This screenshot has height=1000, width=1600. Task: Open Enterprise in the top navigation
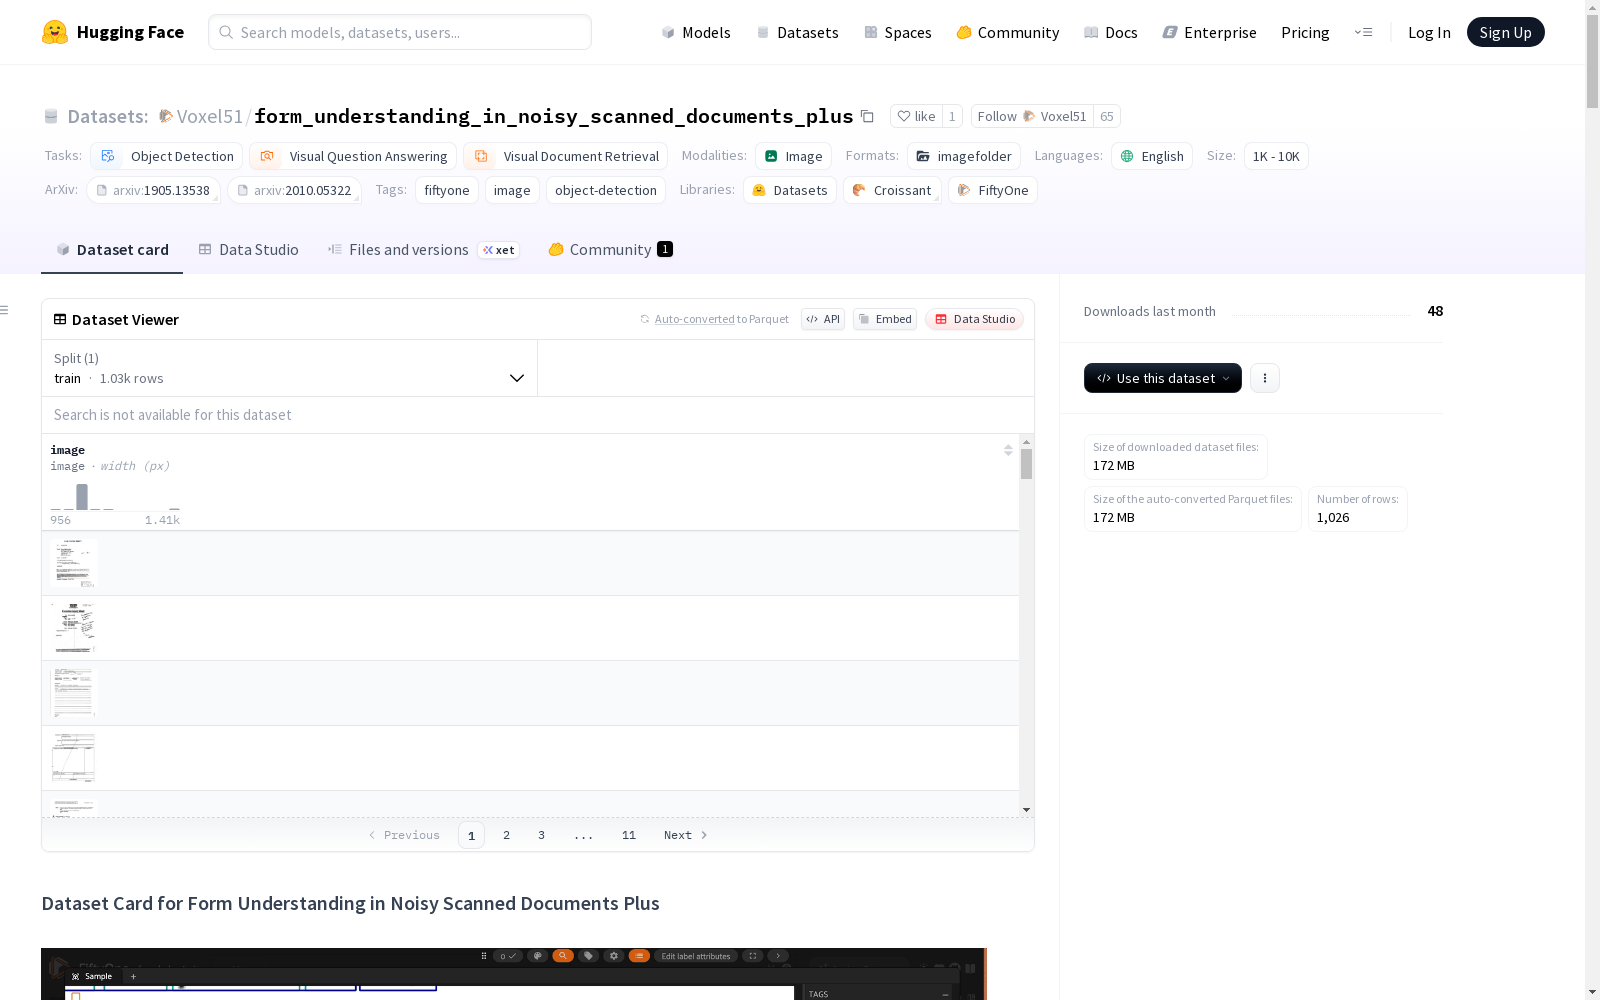(x=1209, y=32)
